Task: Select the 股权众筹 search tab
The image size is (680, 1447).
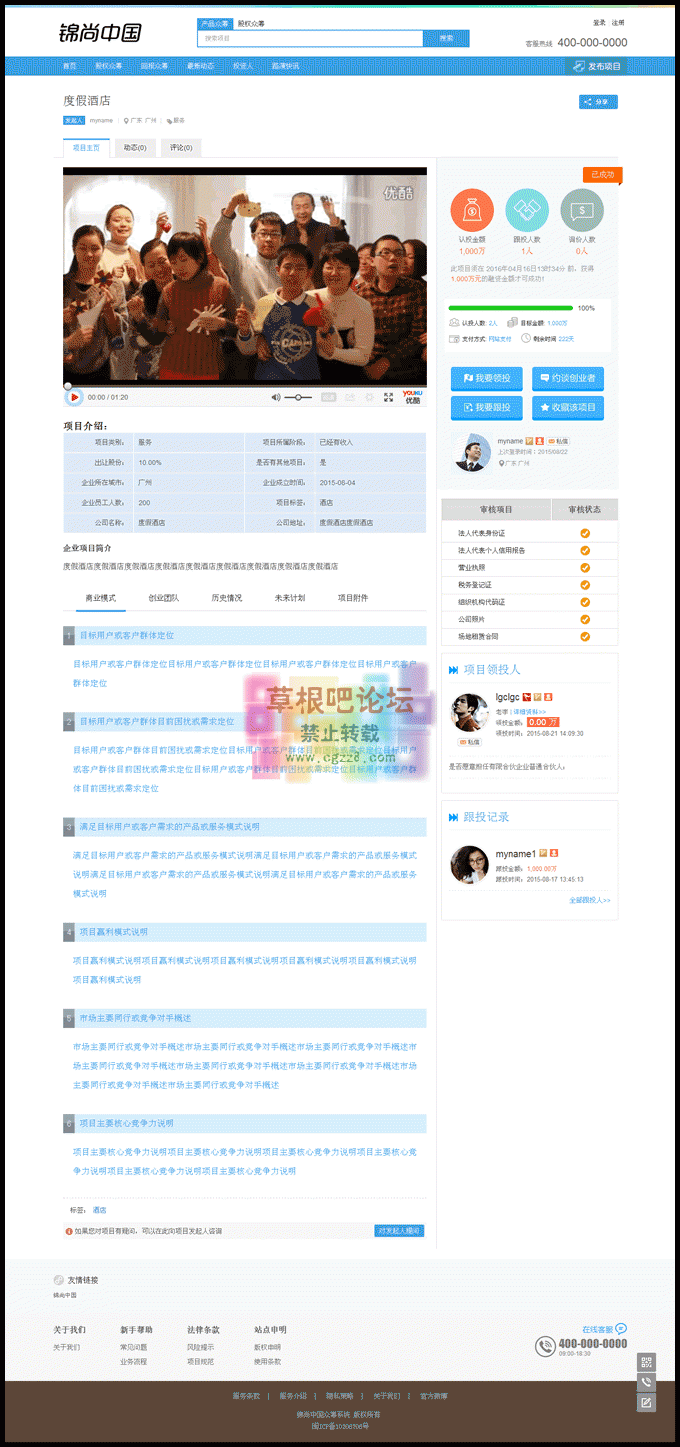Action: [250, 22]
